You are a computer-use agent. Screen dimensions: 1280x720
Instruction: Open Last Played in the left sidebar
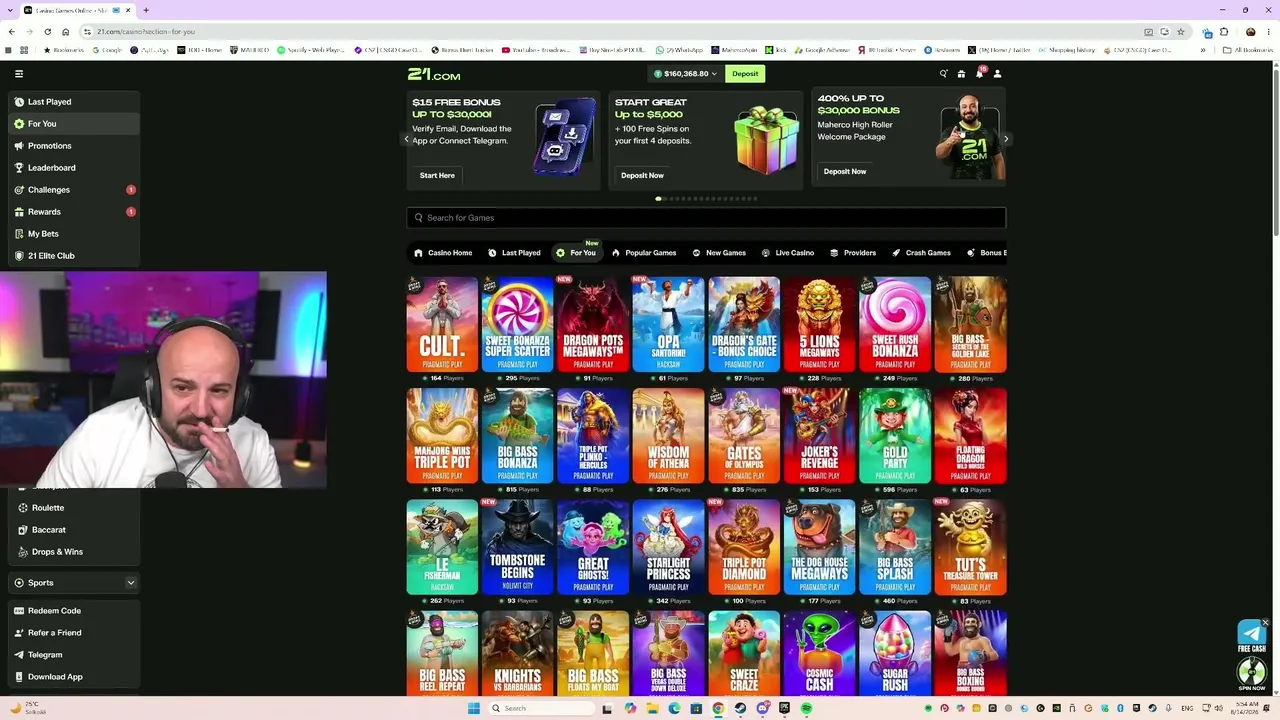tap(74, 102)
